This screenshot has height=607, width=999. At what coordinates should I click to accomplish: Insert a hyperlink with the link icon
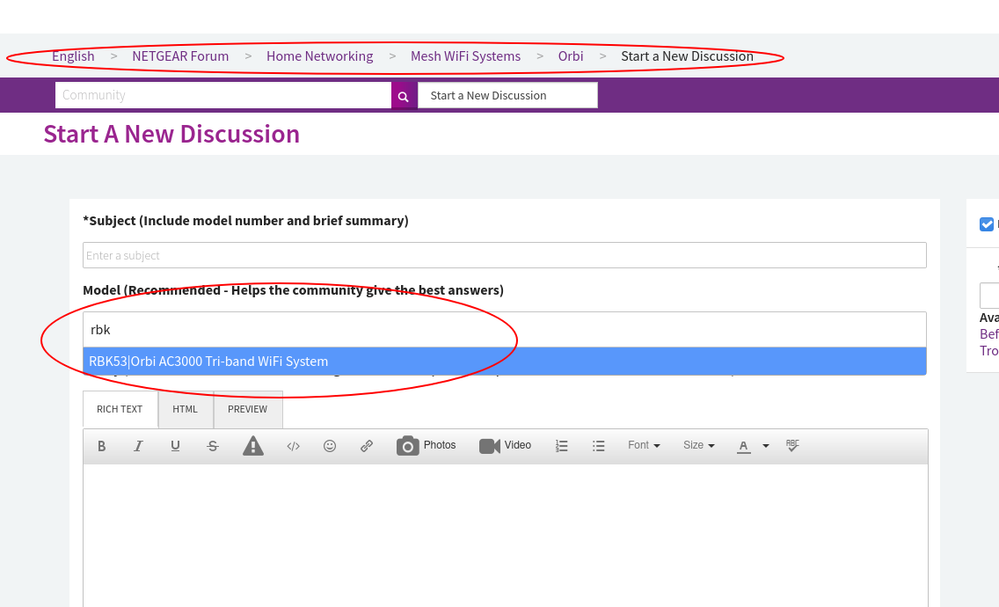[x=367, y=446]
